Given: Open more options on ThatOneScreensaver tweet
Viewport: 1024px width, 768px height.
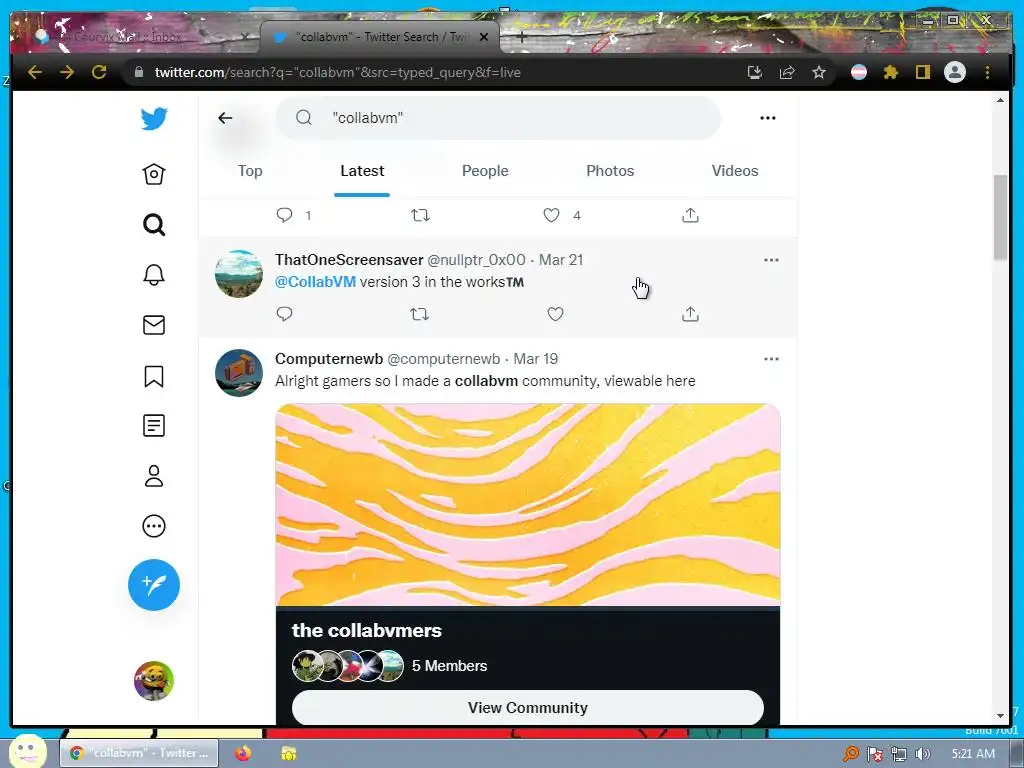Looking at the screenshot, I should coord(771,260).
